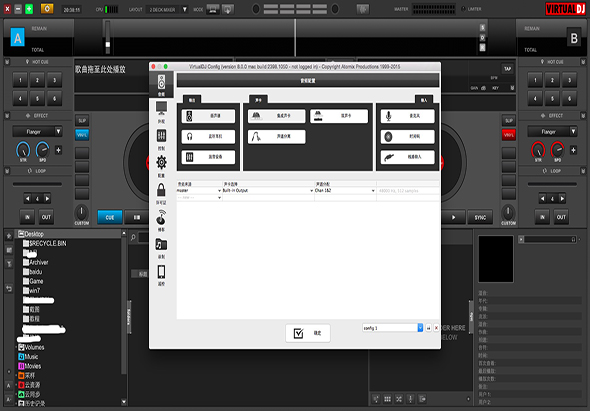
Task: Open the Audio section in Config sidebar
Action: (161, 85)
